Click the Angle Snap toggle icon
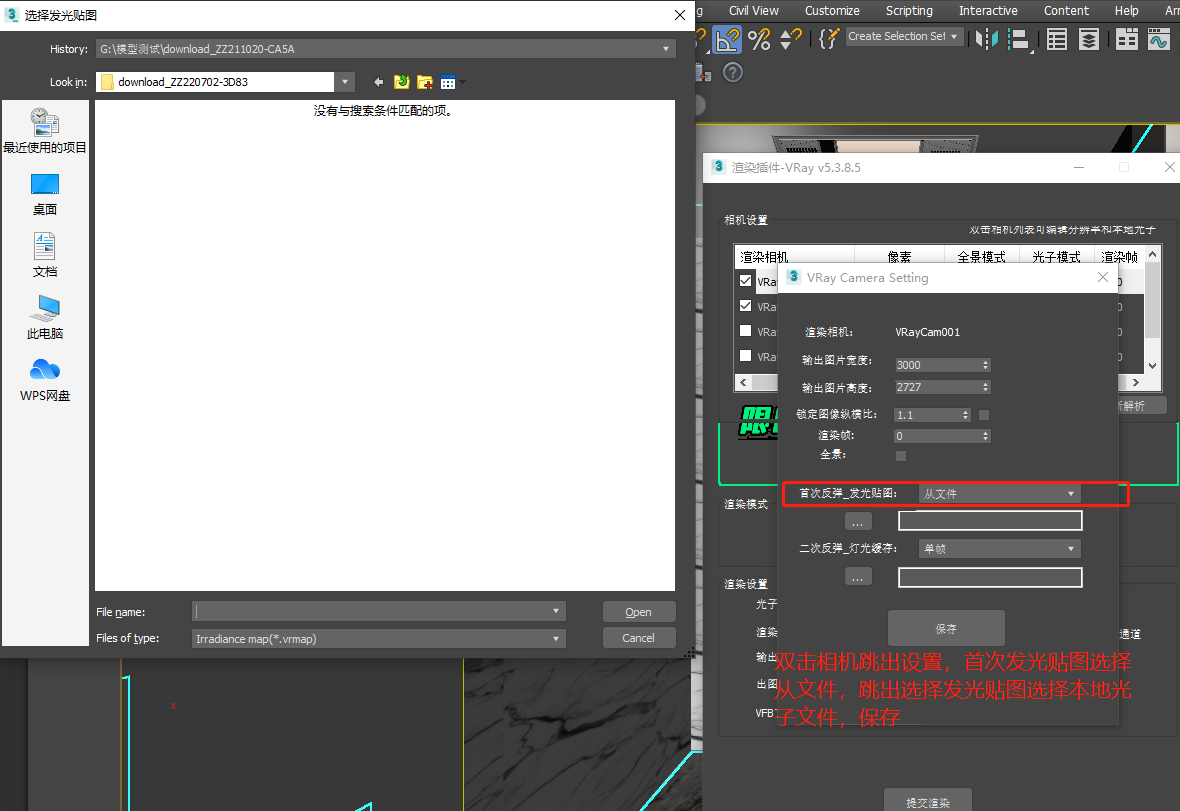 coord(727,39)
